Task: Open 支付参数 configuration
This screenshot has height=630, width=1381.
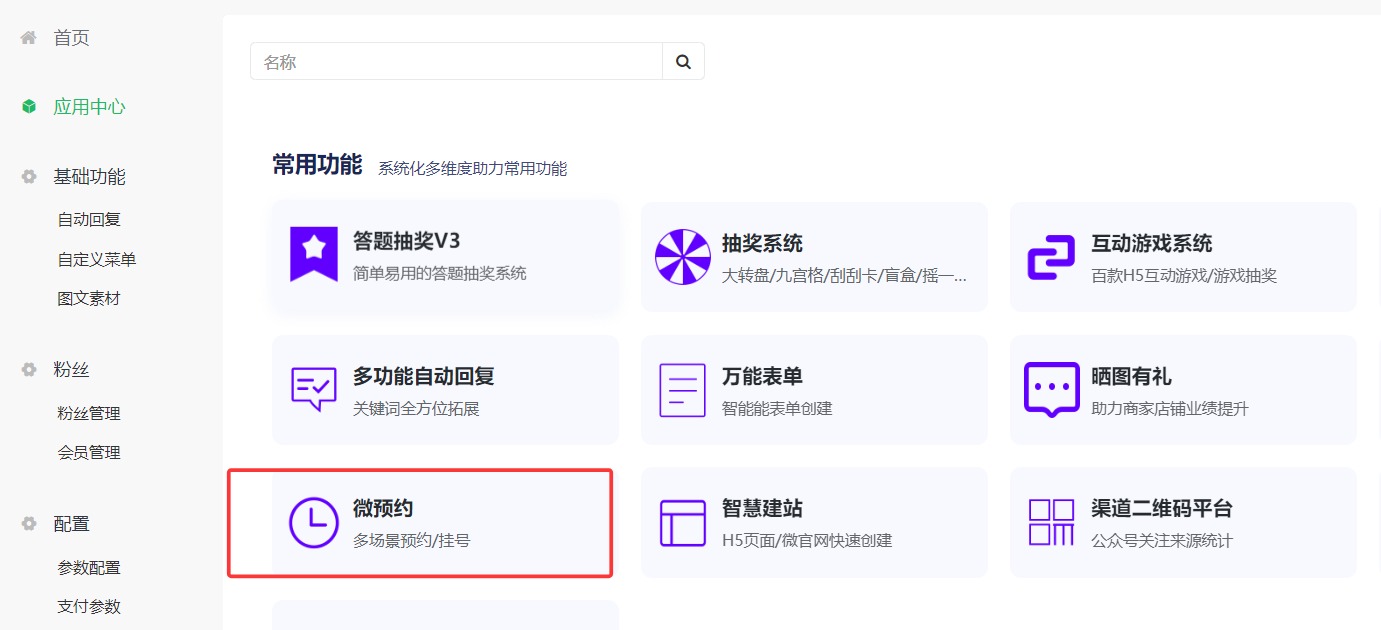Action: pyautogui.click(x=91, y=605)
